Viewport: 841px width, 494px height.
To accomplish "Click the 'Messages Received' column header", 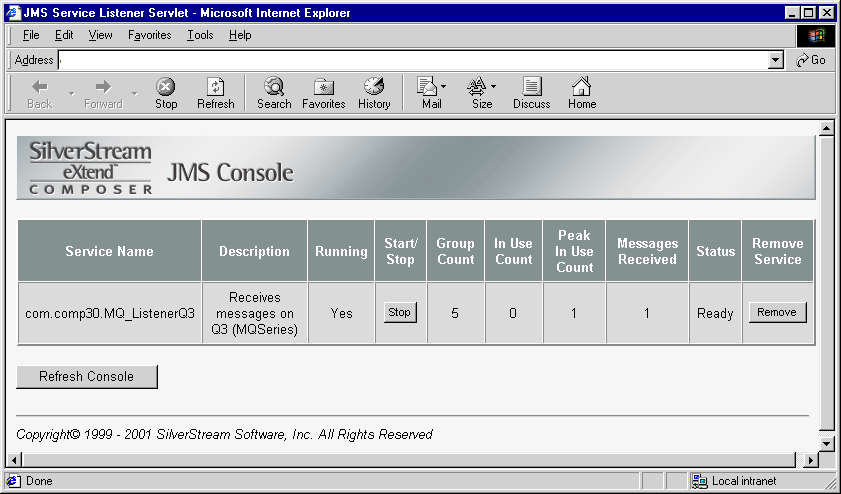I will click(647, 251).
